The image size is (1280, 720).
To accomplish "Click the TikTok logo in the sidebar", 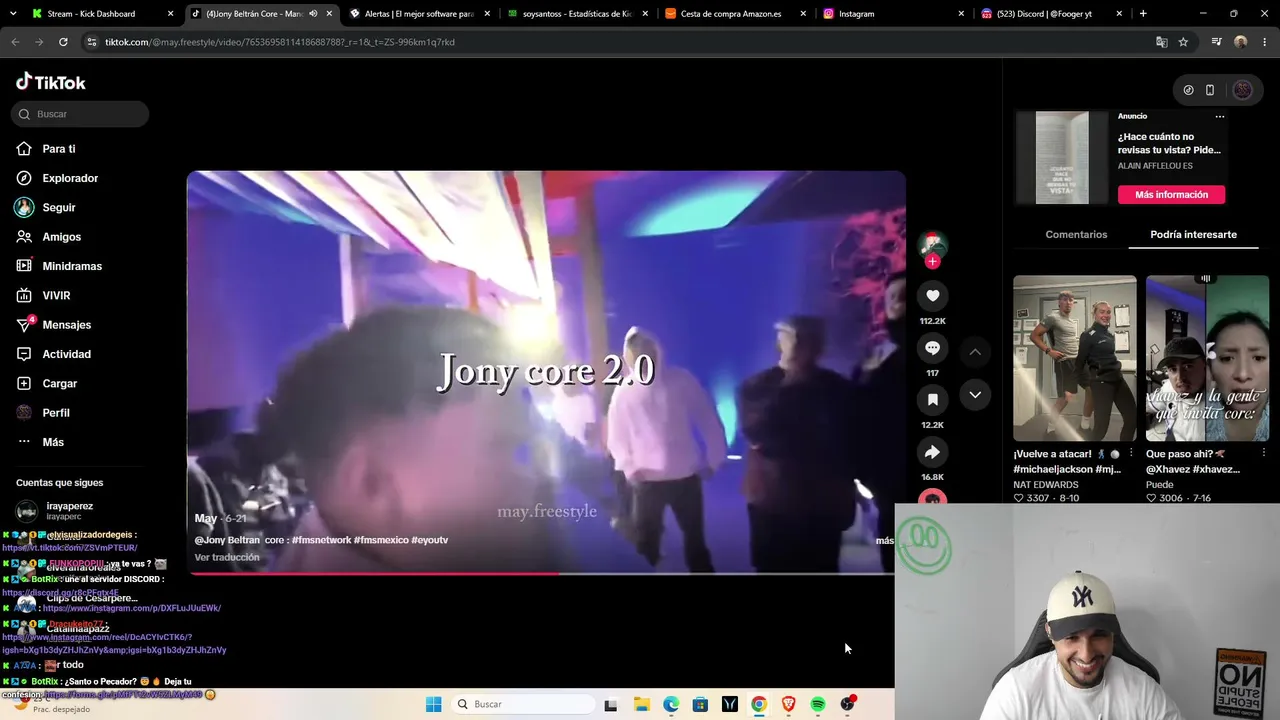I will (51, 82).
